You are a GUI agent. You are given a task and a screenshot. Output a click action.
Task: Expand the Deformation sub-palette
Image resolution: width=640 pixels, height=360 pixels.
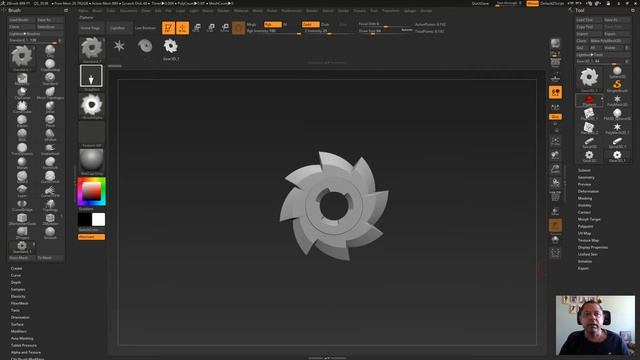tap(588, 191)
